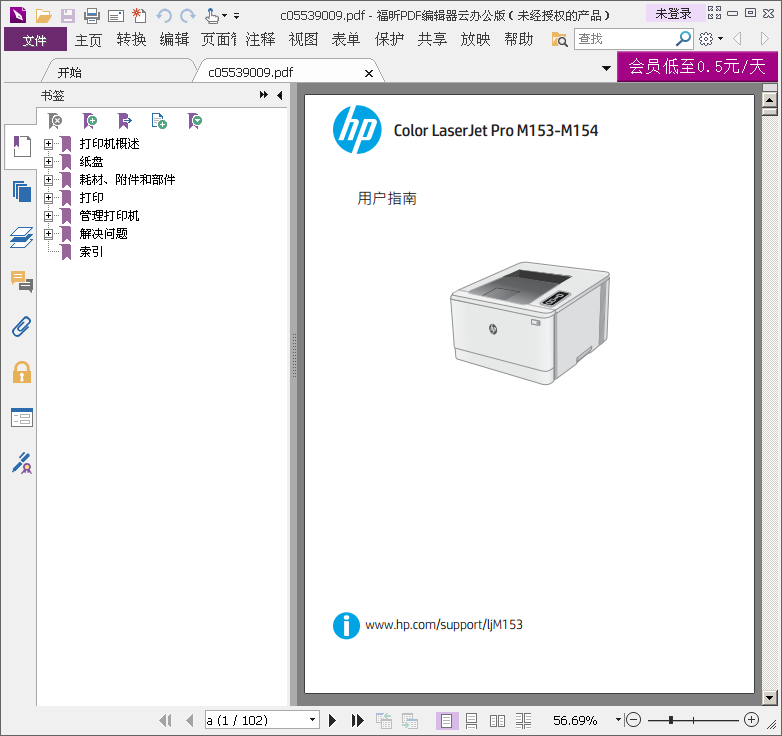This screenshot has height=736, width=782.
Task: Enable facing two-page view mode
Action: [497, 721]
